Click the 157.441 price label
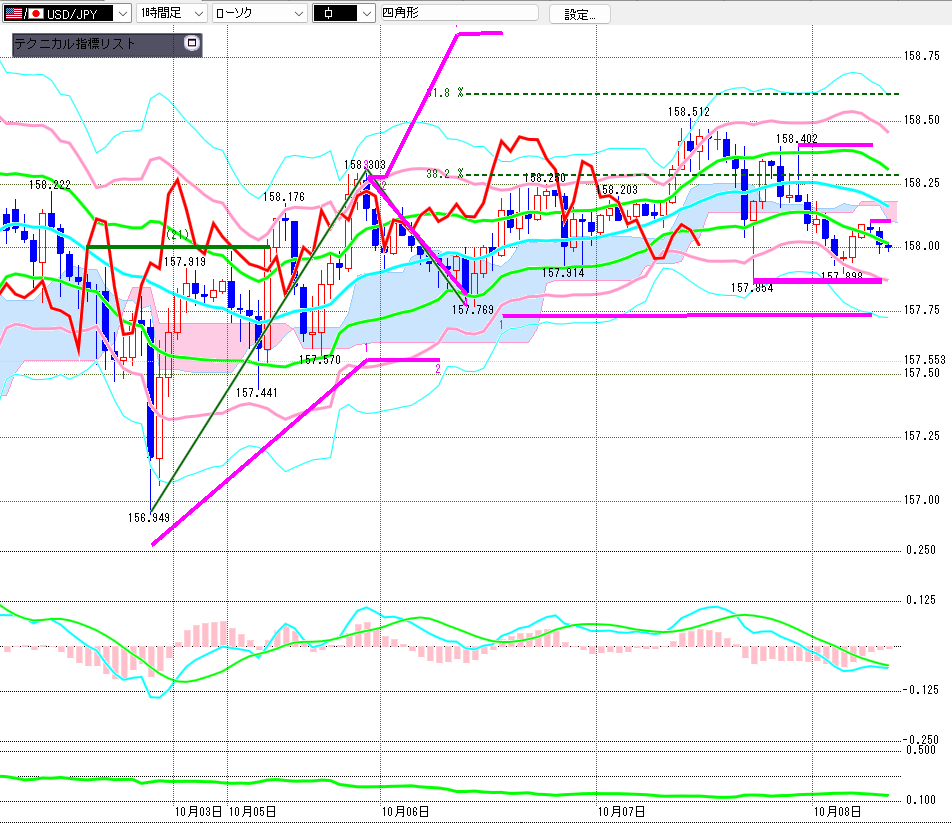This screenshot has height=823, width=952. pyautogui.click(x=256, y=393)
